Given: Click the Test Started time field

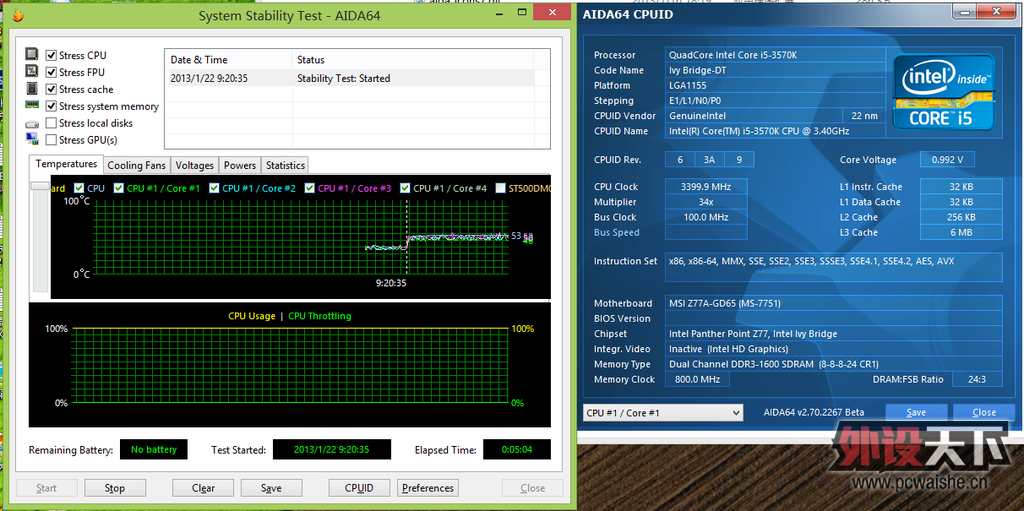Looking at the screenshot, I should pyautogui.click(x=332, y=450).
